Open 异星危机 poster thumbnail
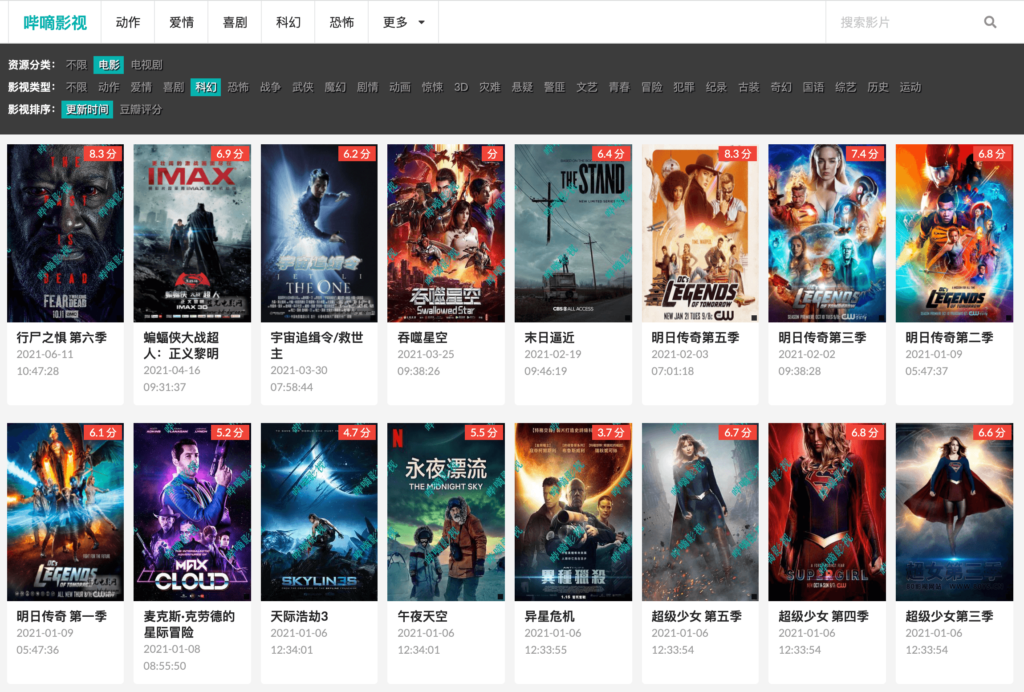Image resolution: width=1024 pixels, height=692 pixels. tap(573, 512)
